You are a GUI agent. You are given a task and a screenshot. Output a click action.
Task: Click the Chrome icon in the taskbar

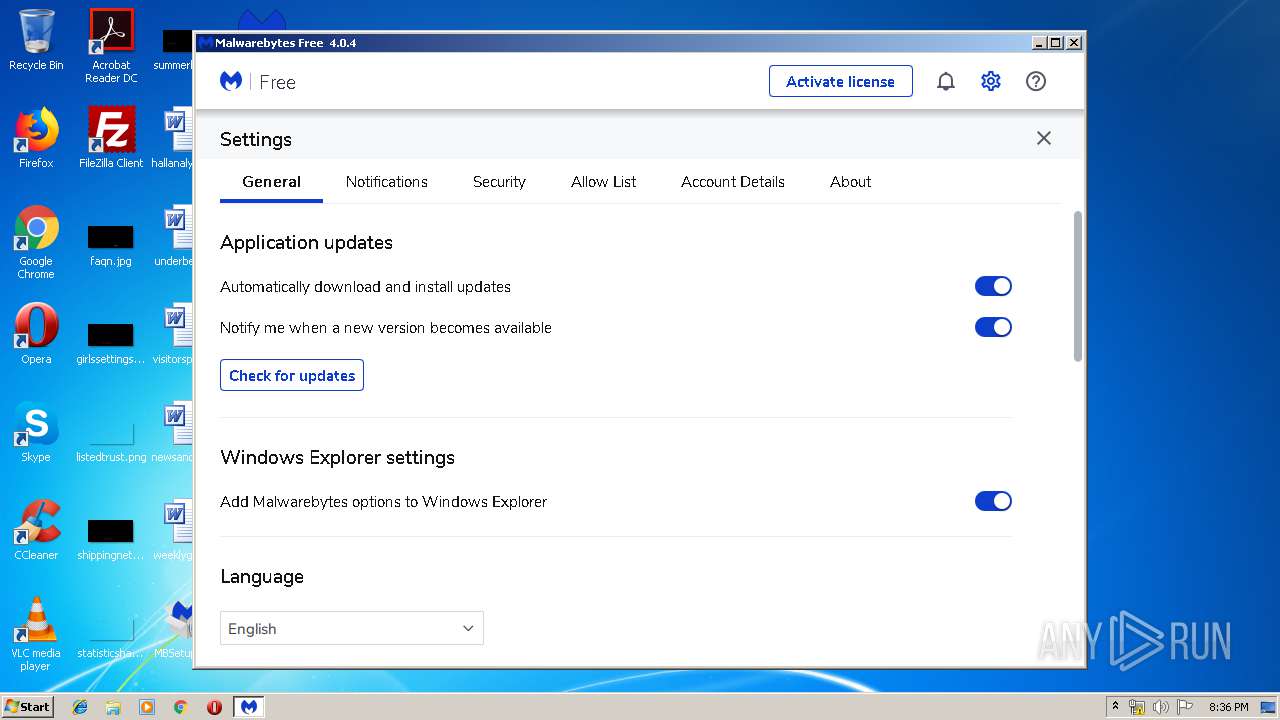point(180,707)
